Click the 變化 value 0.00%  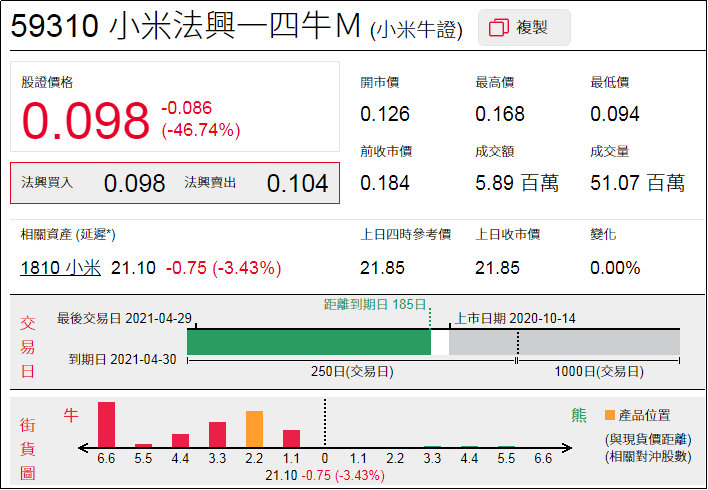click(615, 268)
